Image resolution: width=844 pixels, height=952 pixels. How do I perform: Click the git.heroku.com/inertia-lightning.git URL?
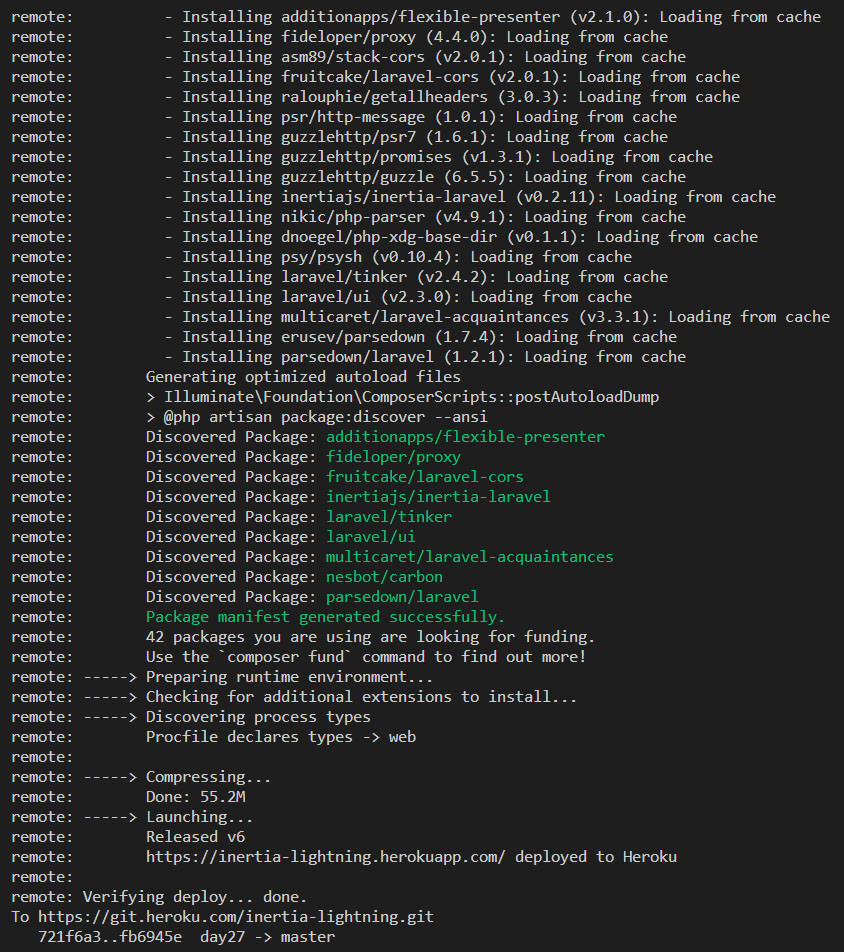(236, 917)
